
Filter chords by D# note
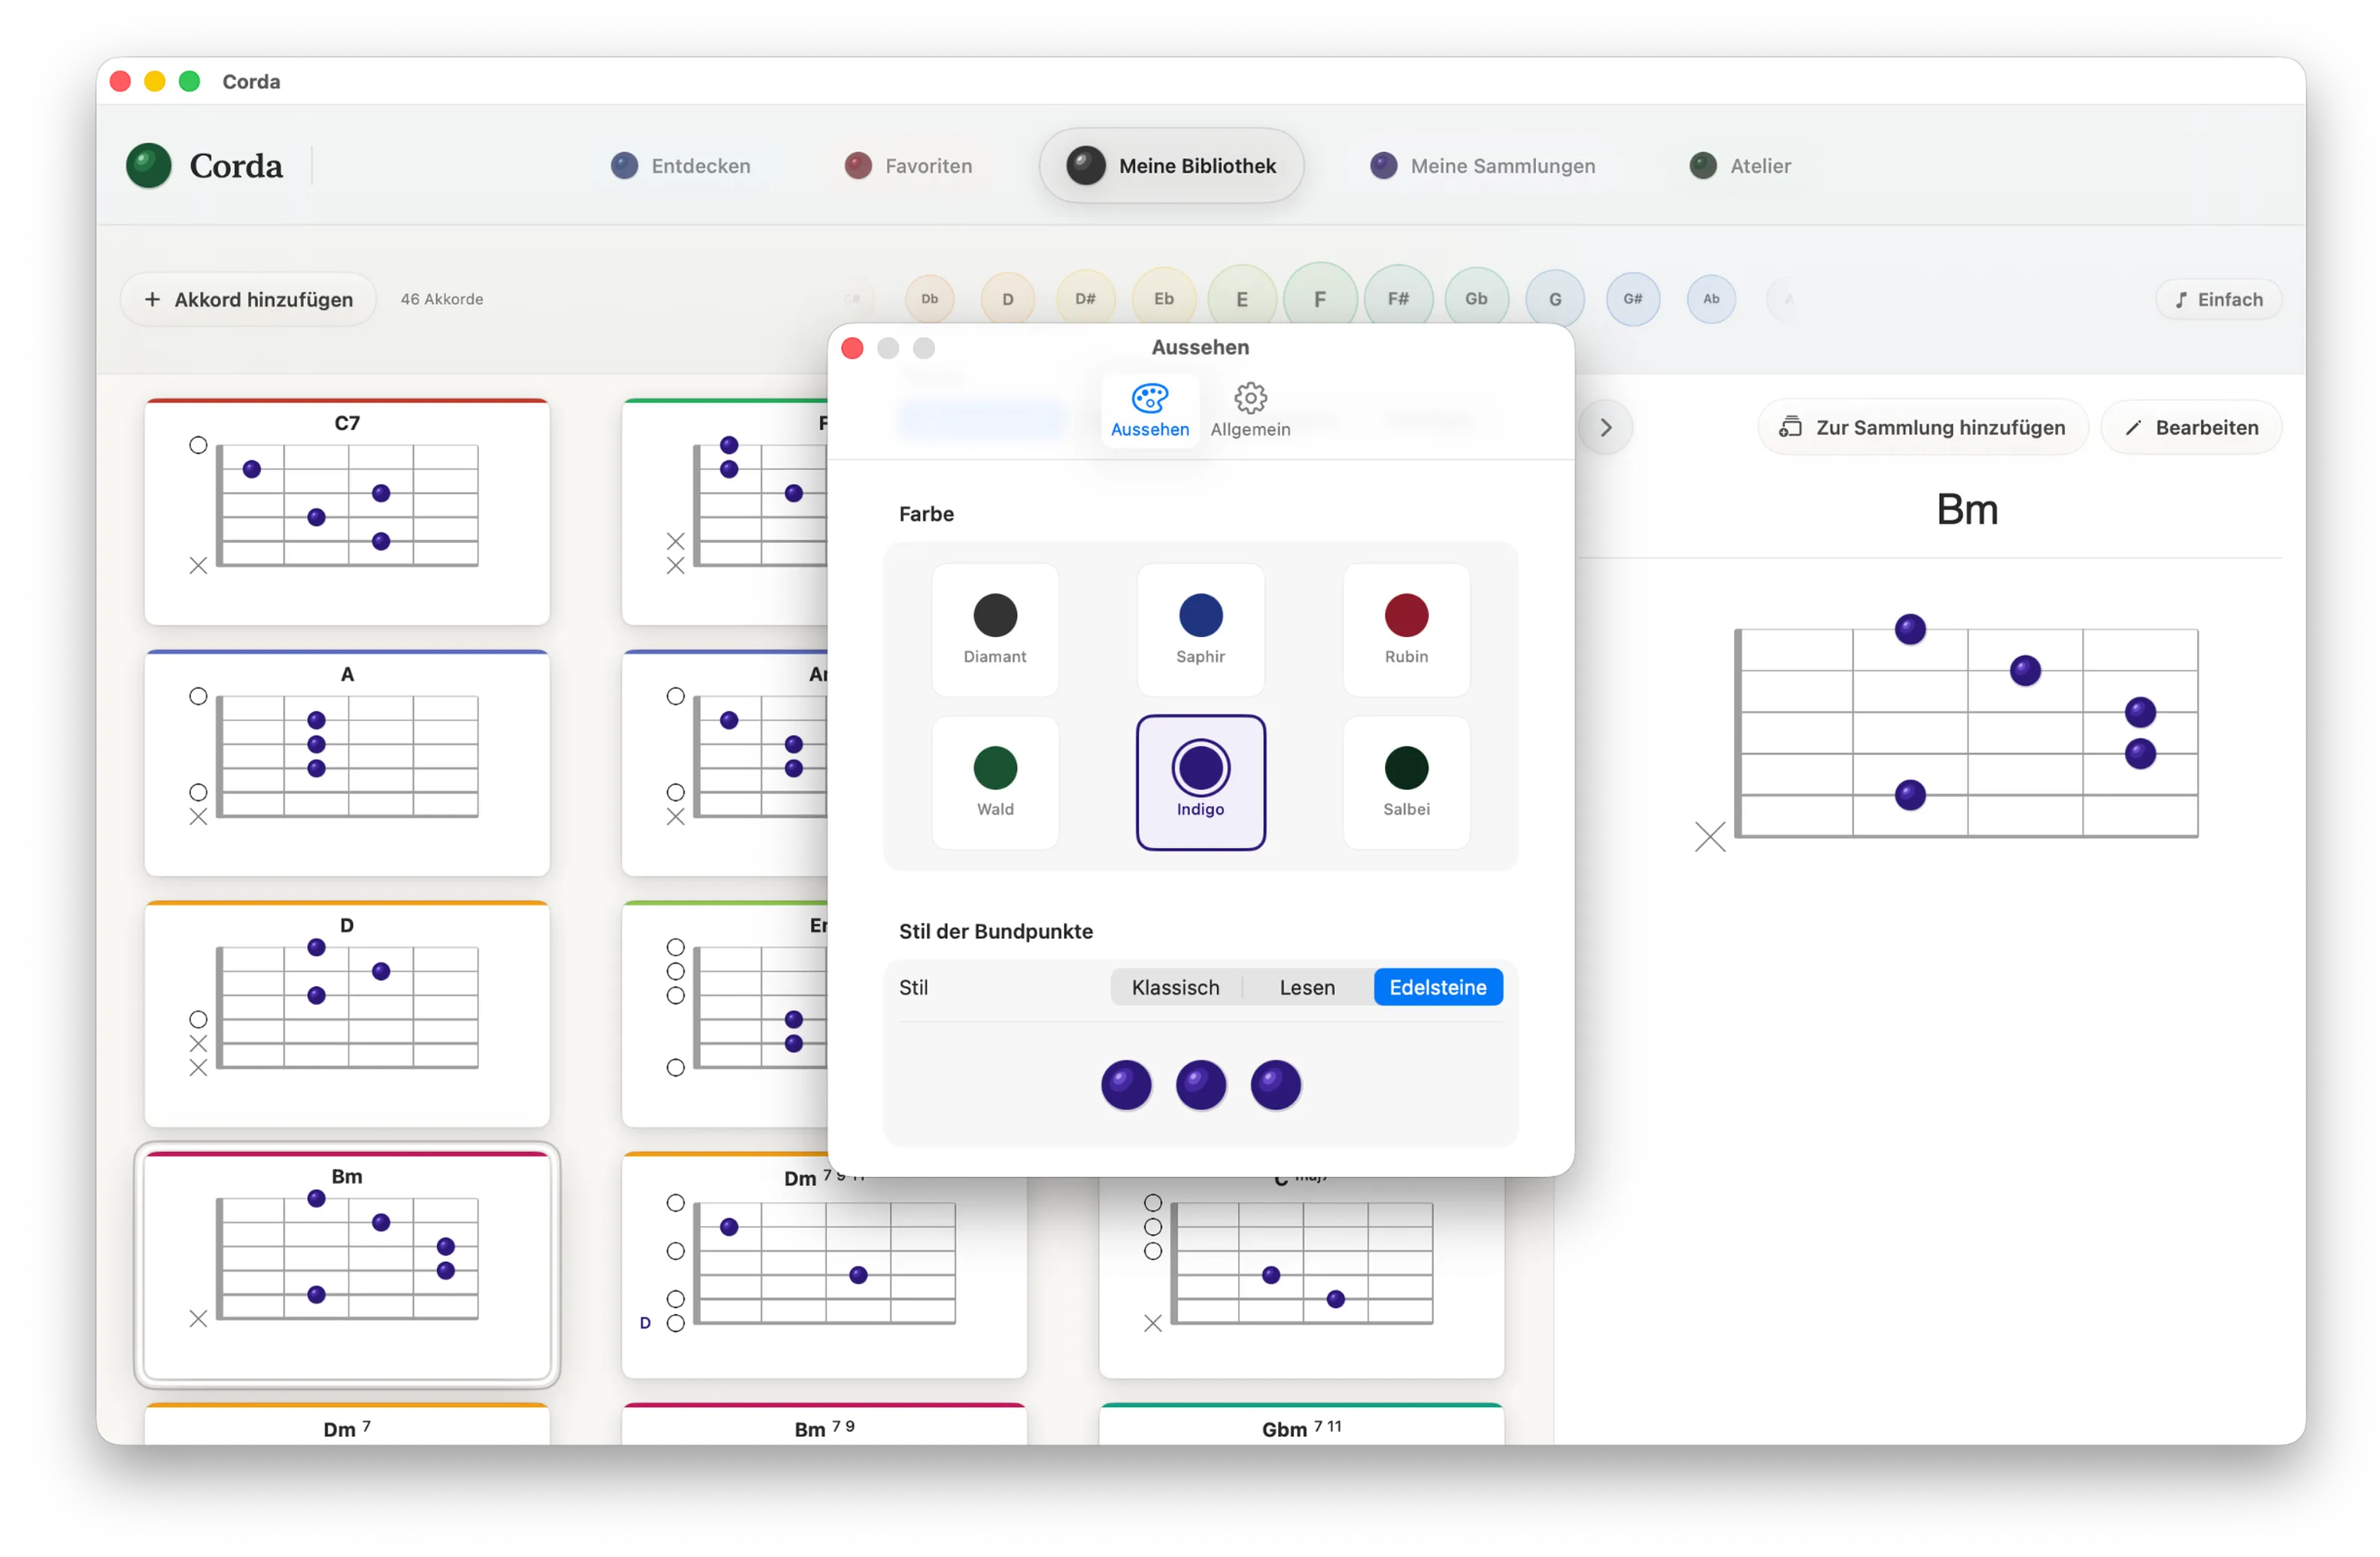[x=1085, y=299]
